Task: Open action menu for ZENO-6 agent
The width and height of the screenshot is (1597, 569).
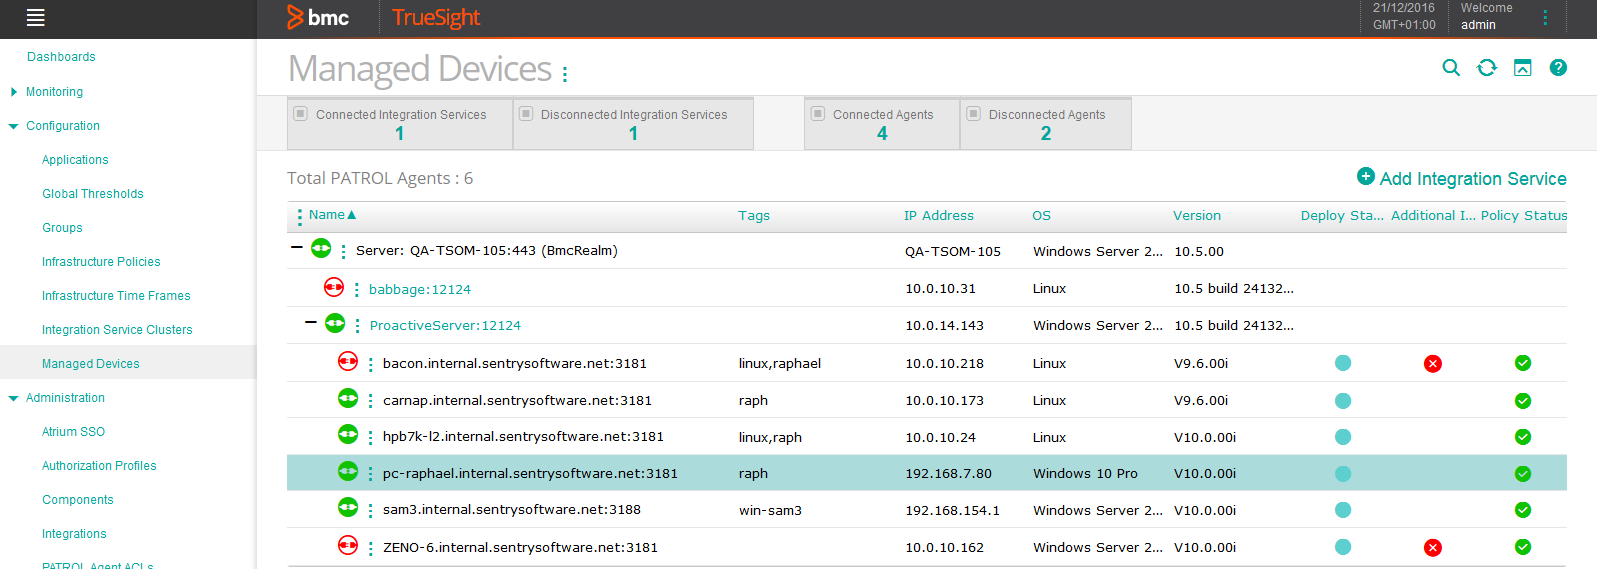Action: [x=370, y=548]
